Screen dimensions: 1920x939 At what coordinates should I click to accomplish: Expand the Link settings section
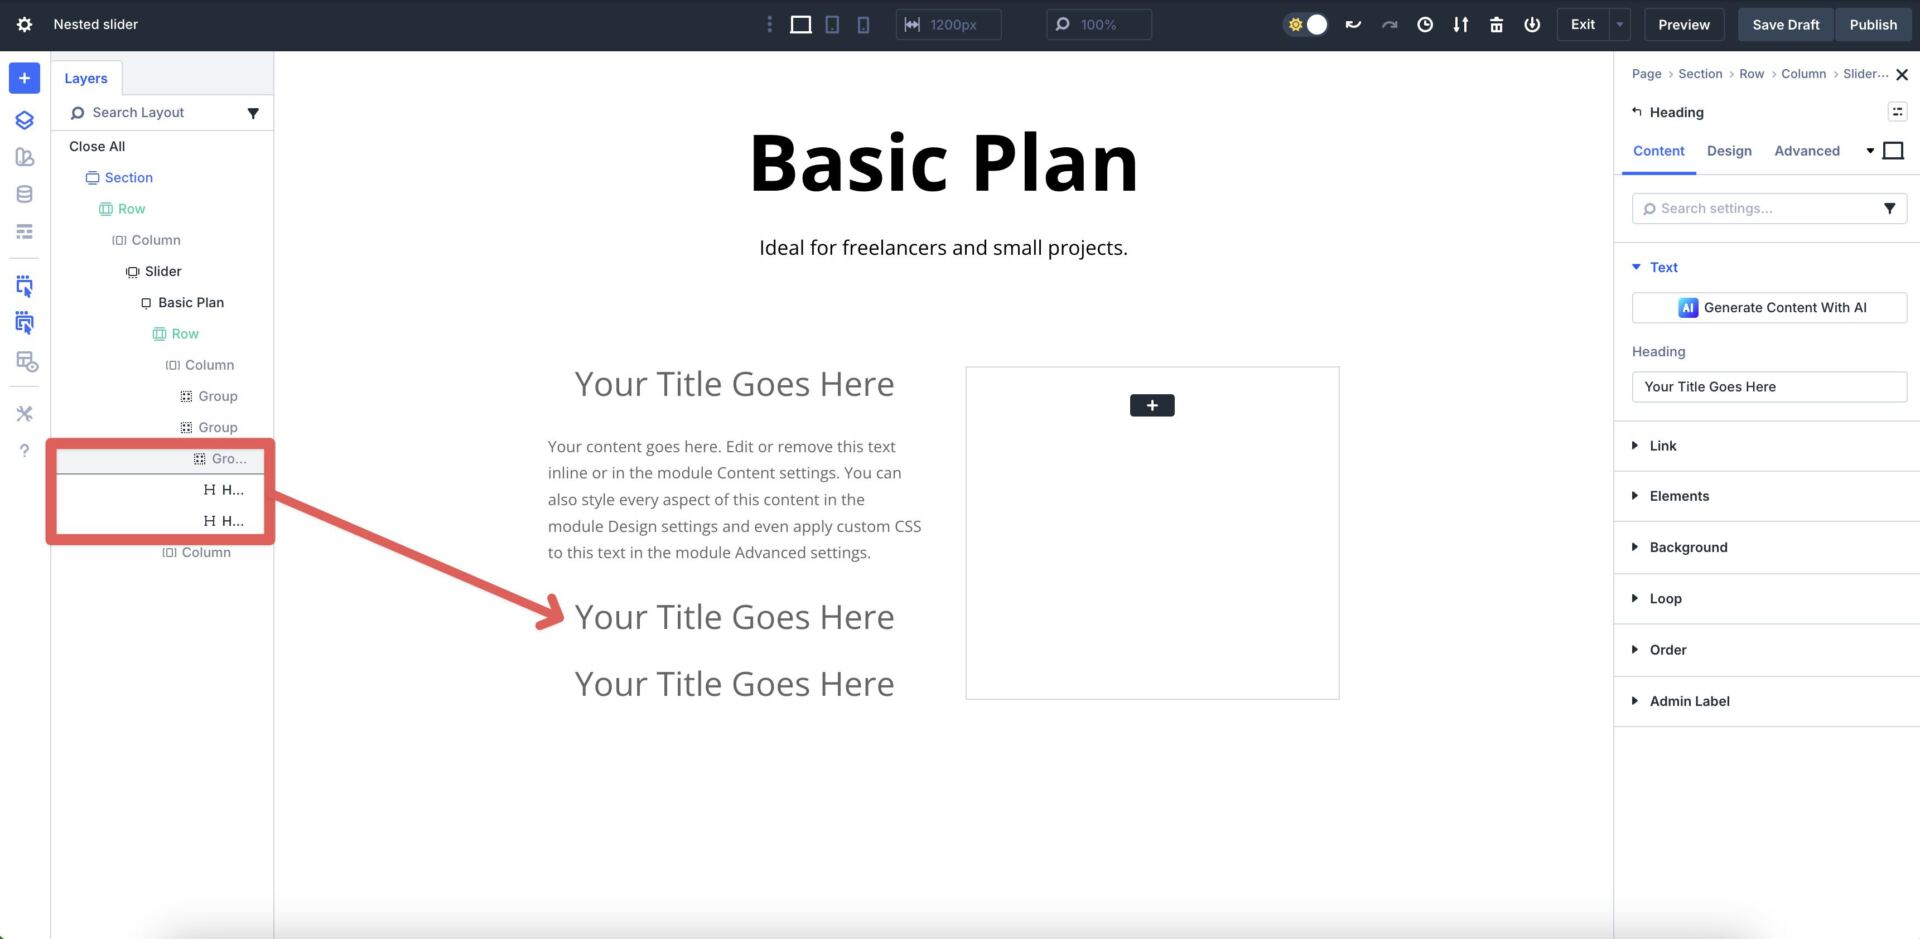click(x=1662, y=446)
